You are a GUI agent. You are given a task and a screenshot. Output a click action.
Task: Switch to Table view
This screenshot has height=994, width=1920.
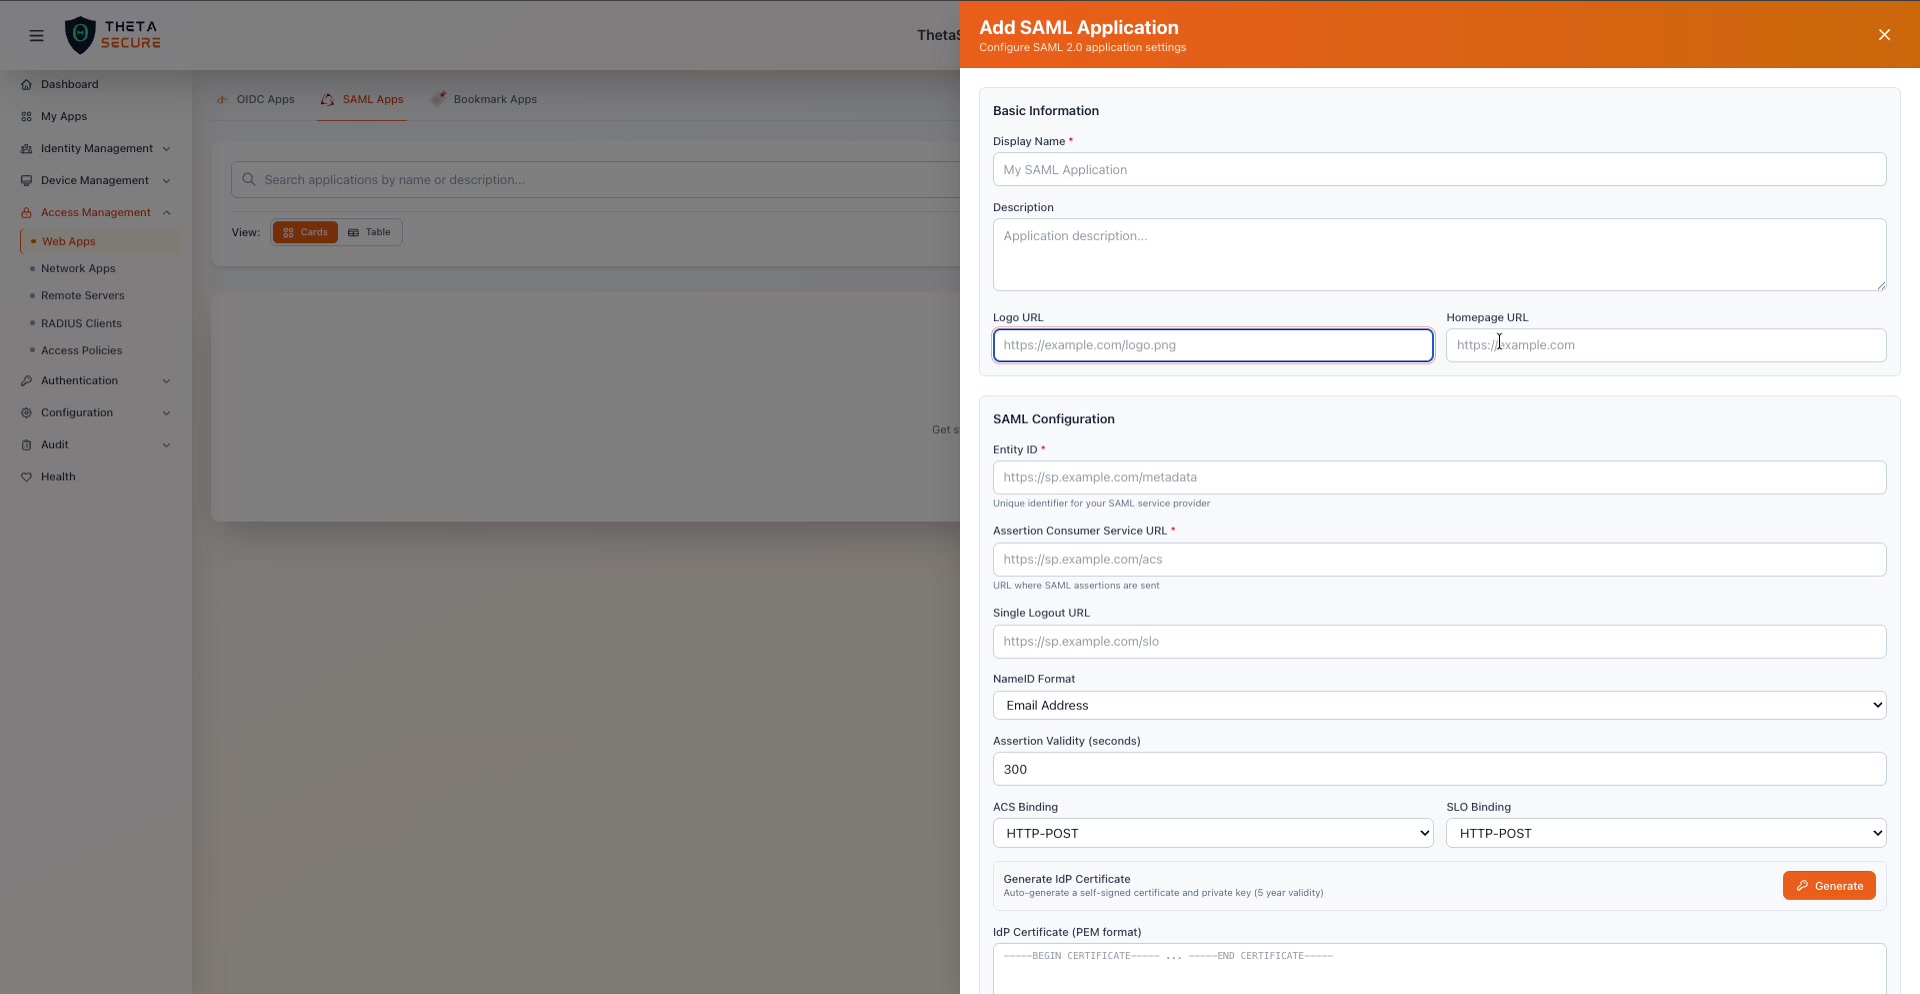370,232
